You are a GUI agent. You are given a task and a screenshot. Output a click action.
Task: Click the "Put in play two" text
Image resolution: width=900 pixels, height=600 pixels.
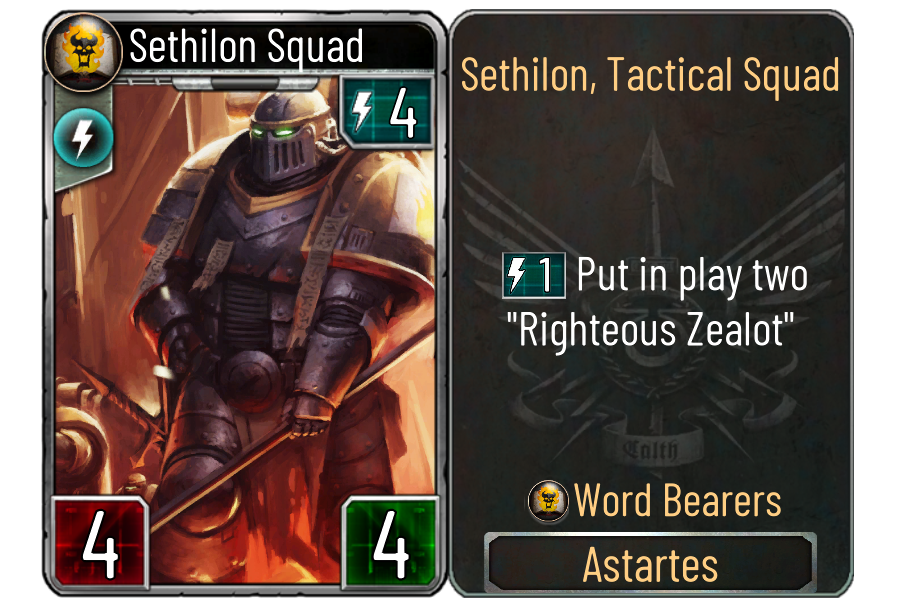click(x=693, y=276)
